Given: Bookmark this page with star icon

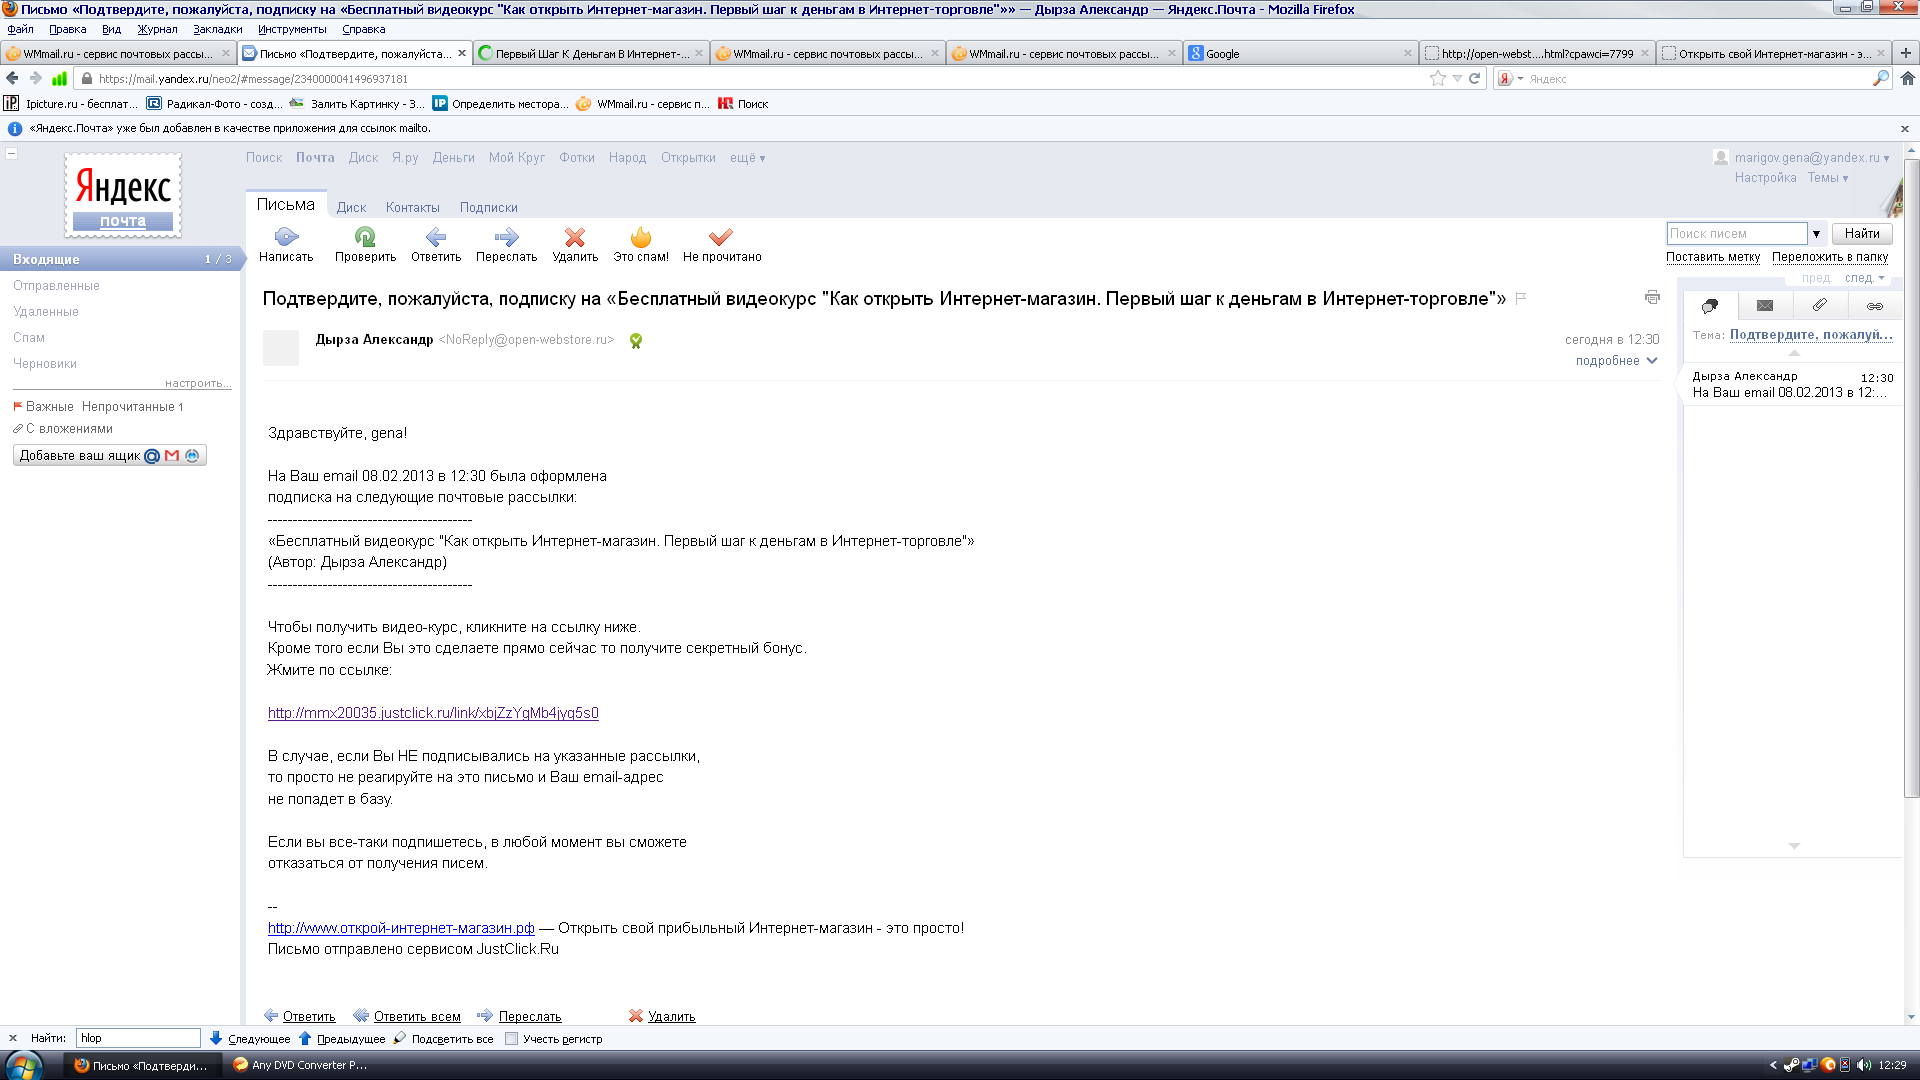Looking at the screenshot, I should point(1438,78).
